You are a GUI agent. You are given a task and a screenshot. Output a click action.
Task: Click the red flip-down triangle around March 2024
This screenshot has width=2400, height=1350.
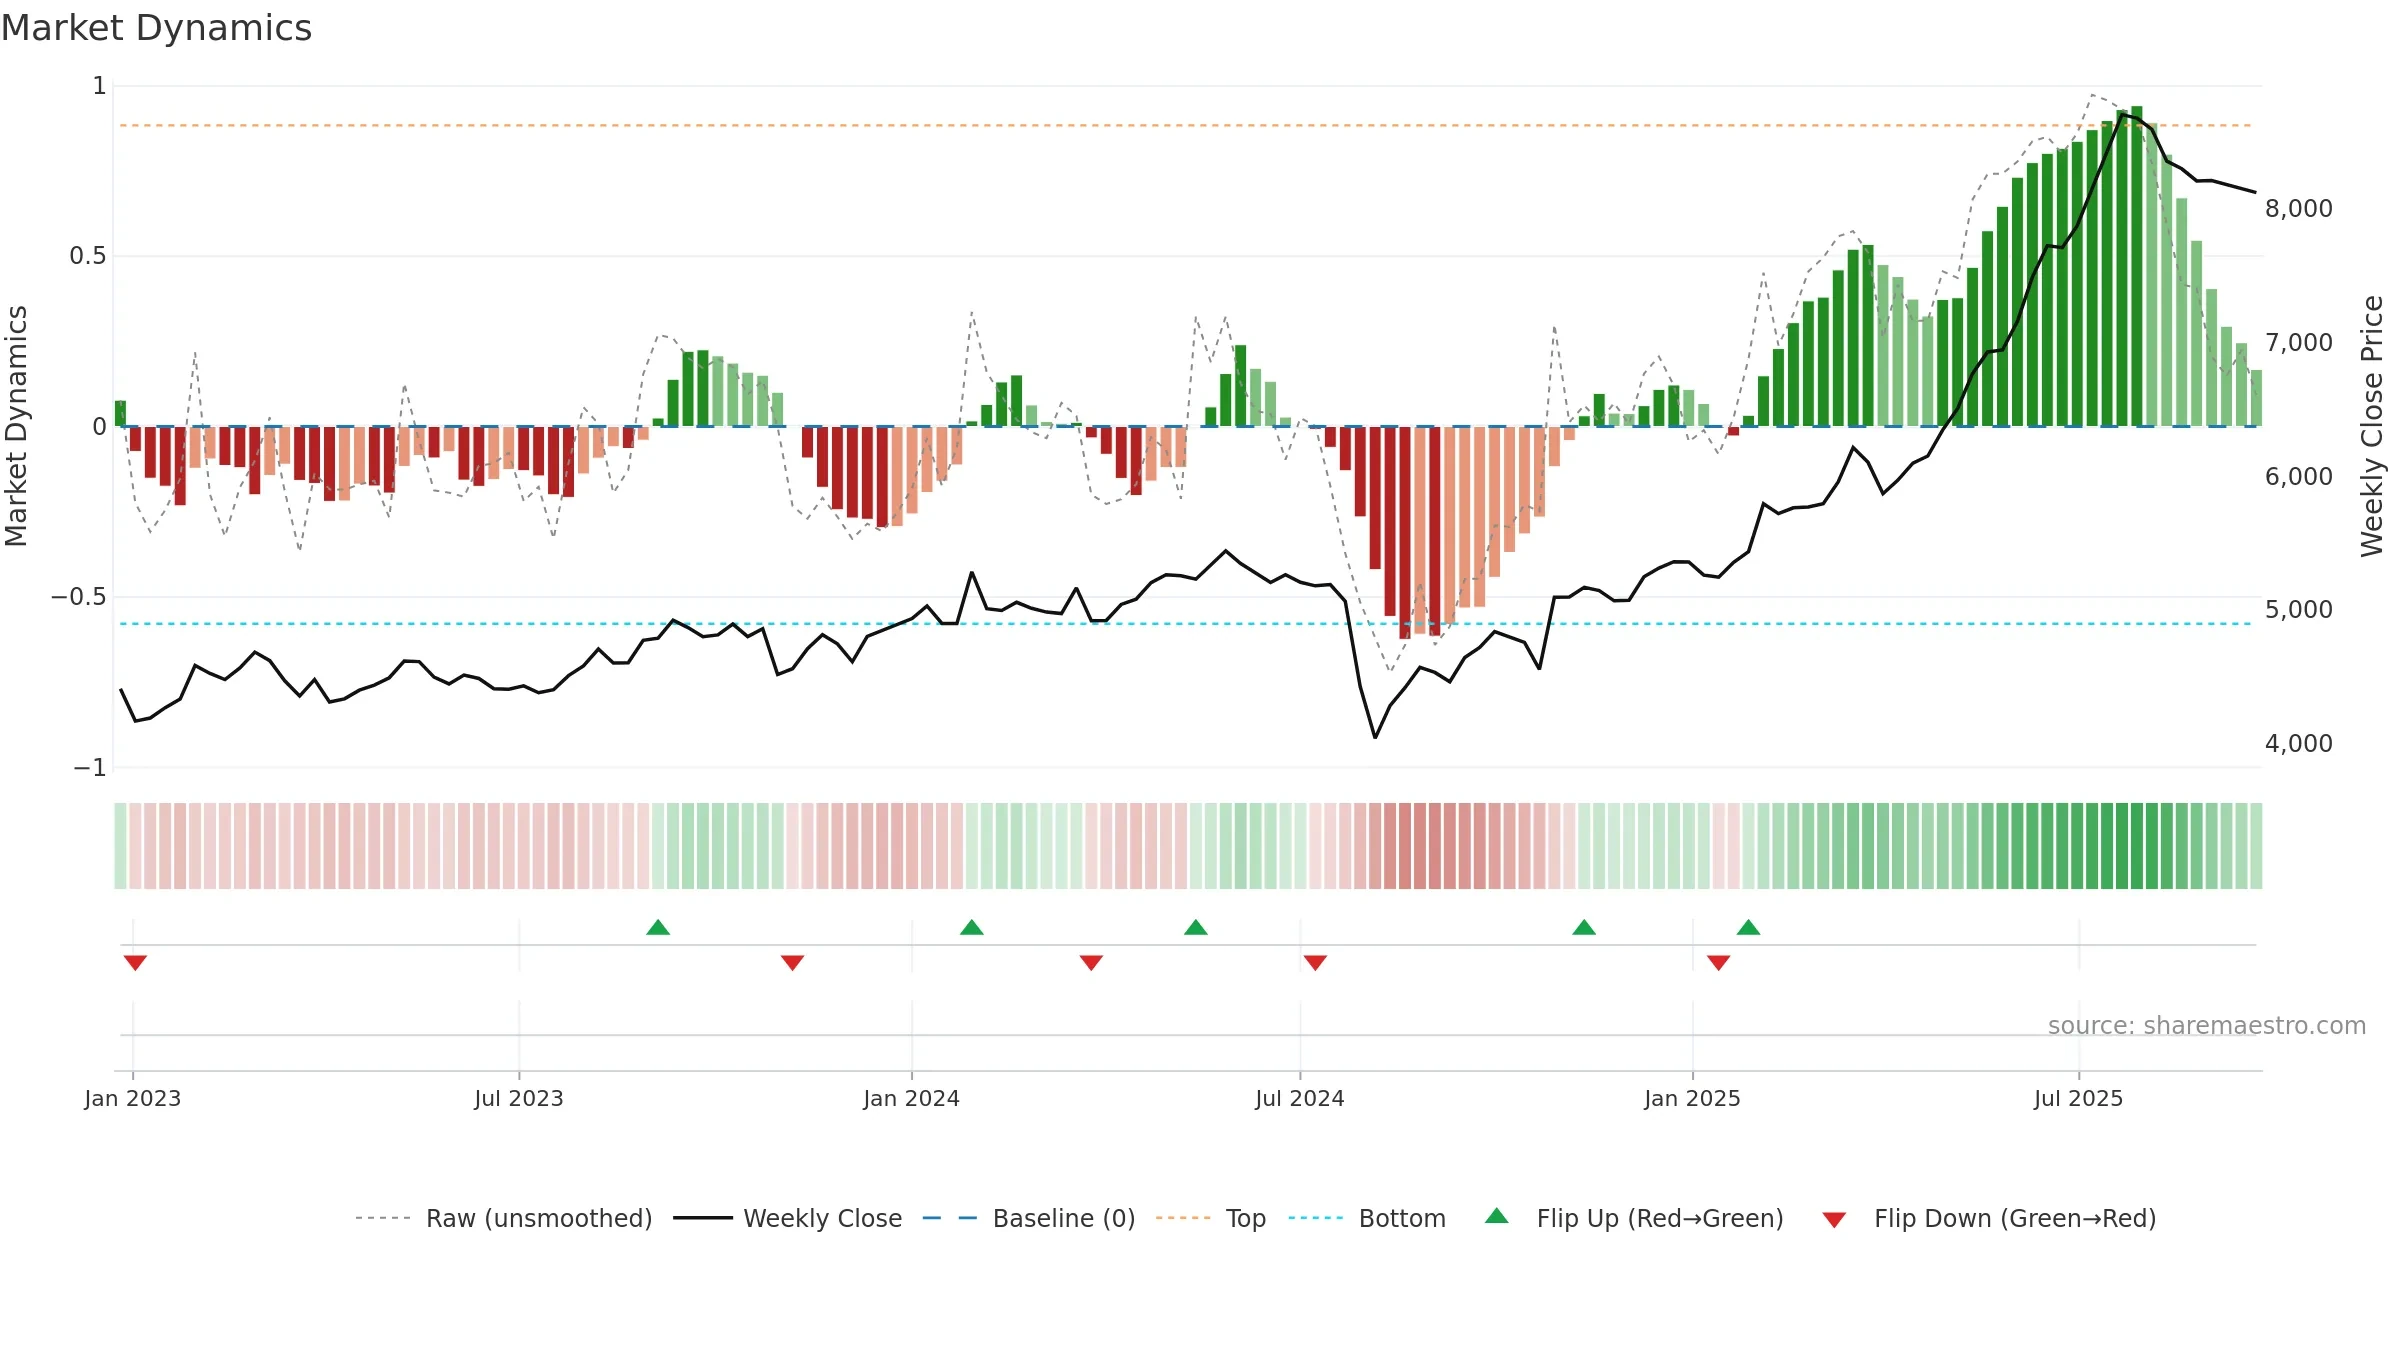coord(1091,962)
